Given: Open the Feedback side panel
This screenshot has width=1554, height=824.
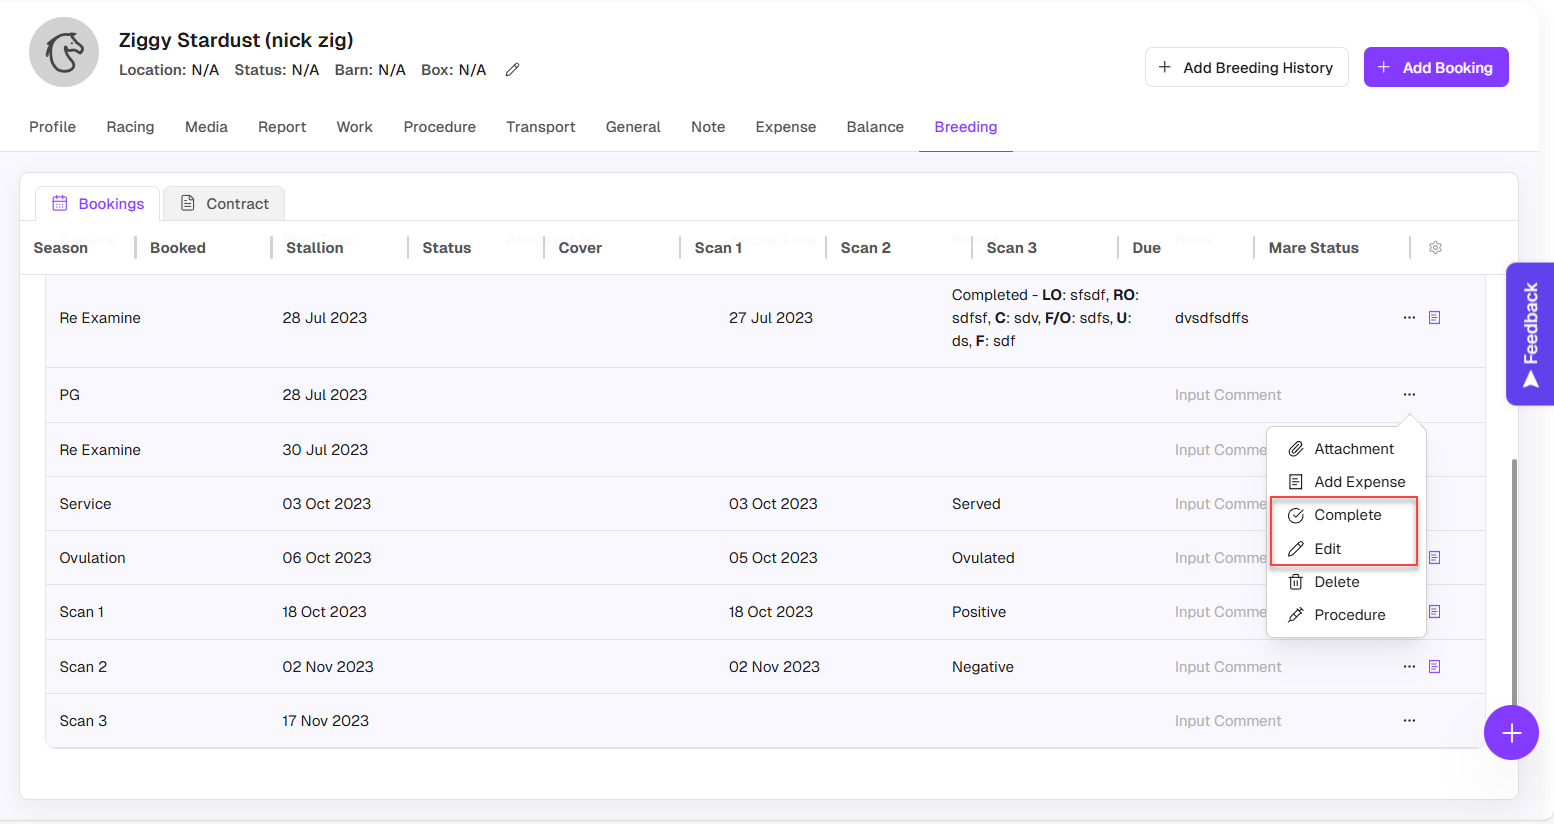Looking at the screenshot, I should (x=1529, y=334).
